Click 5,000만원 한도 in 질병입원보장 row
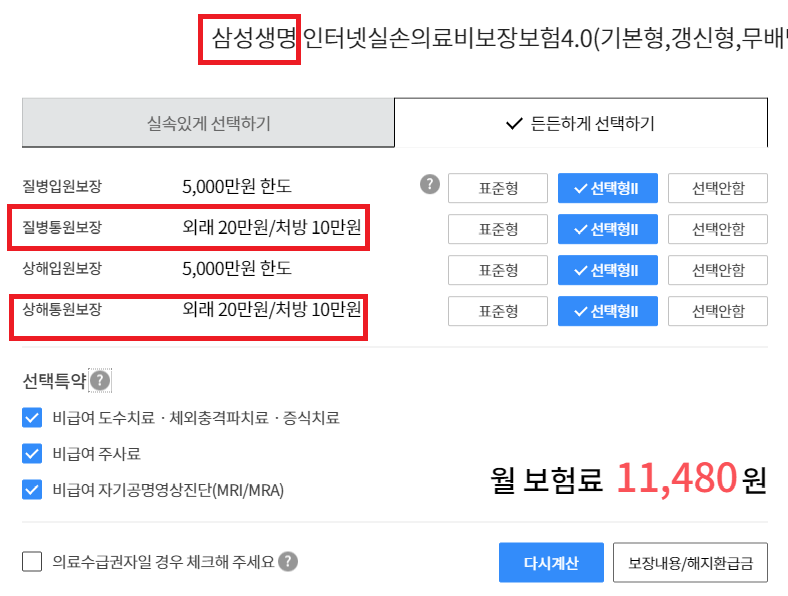The image size is (788, 596). coord(237,186)
